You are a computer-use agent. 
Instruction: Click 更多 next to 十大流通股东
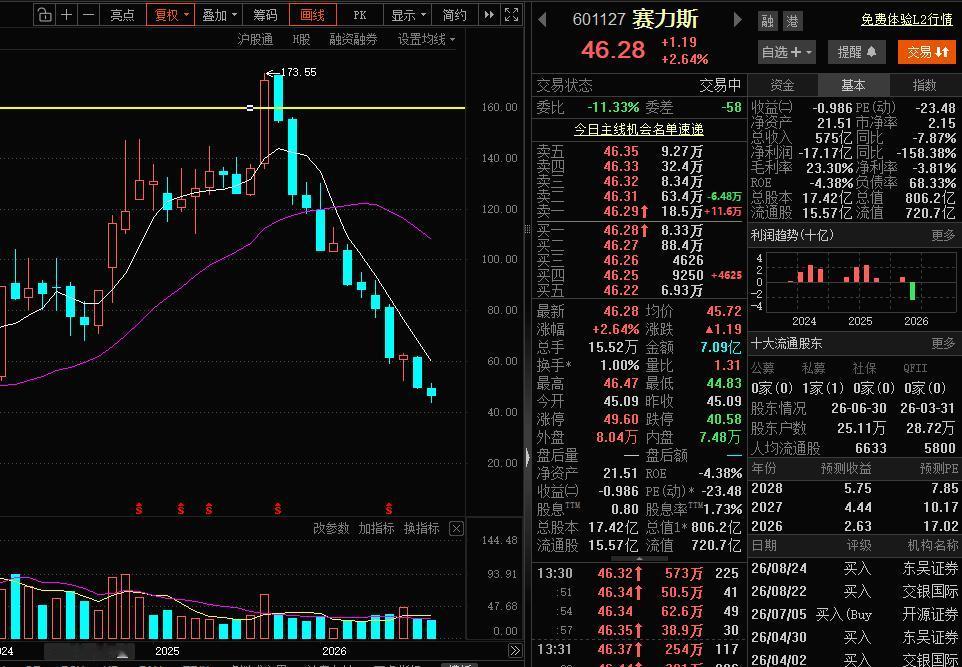(942, 344)
